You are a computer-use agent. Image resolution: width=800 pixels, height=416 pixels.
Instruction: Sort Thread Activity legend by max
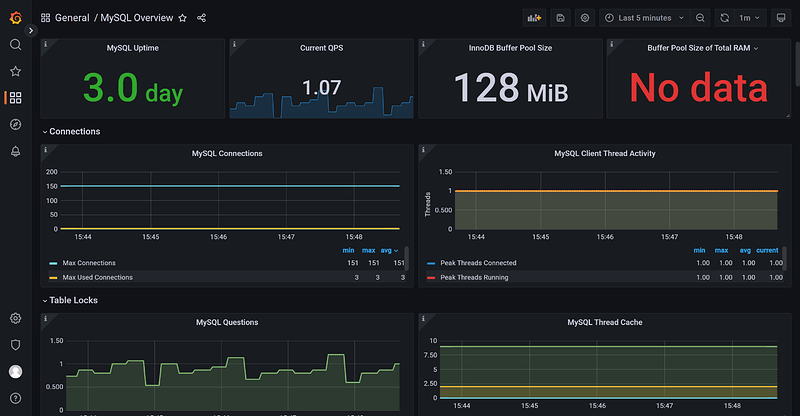(721, 250)
